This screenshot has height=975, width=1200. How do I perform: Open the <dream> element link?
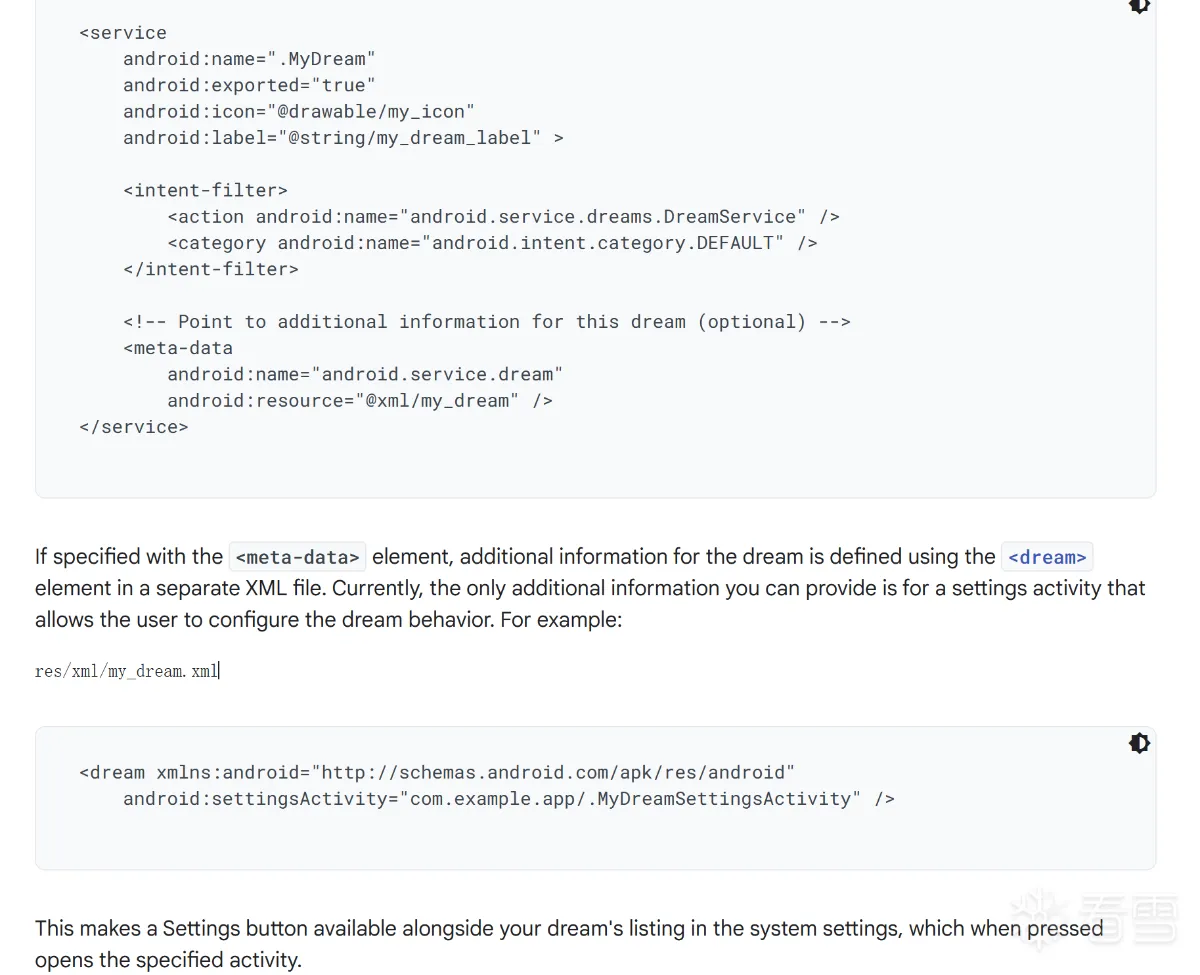click(x=1046, y=557)
